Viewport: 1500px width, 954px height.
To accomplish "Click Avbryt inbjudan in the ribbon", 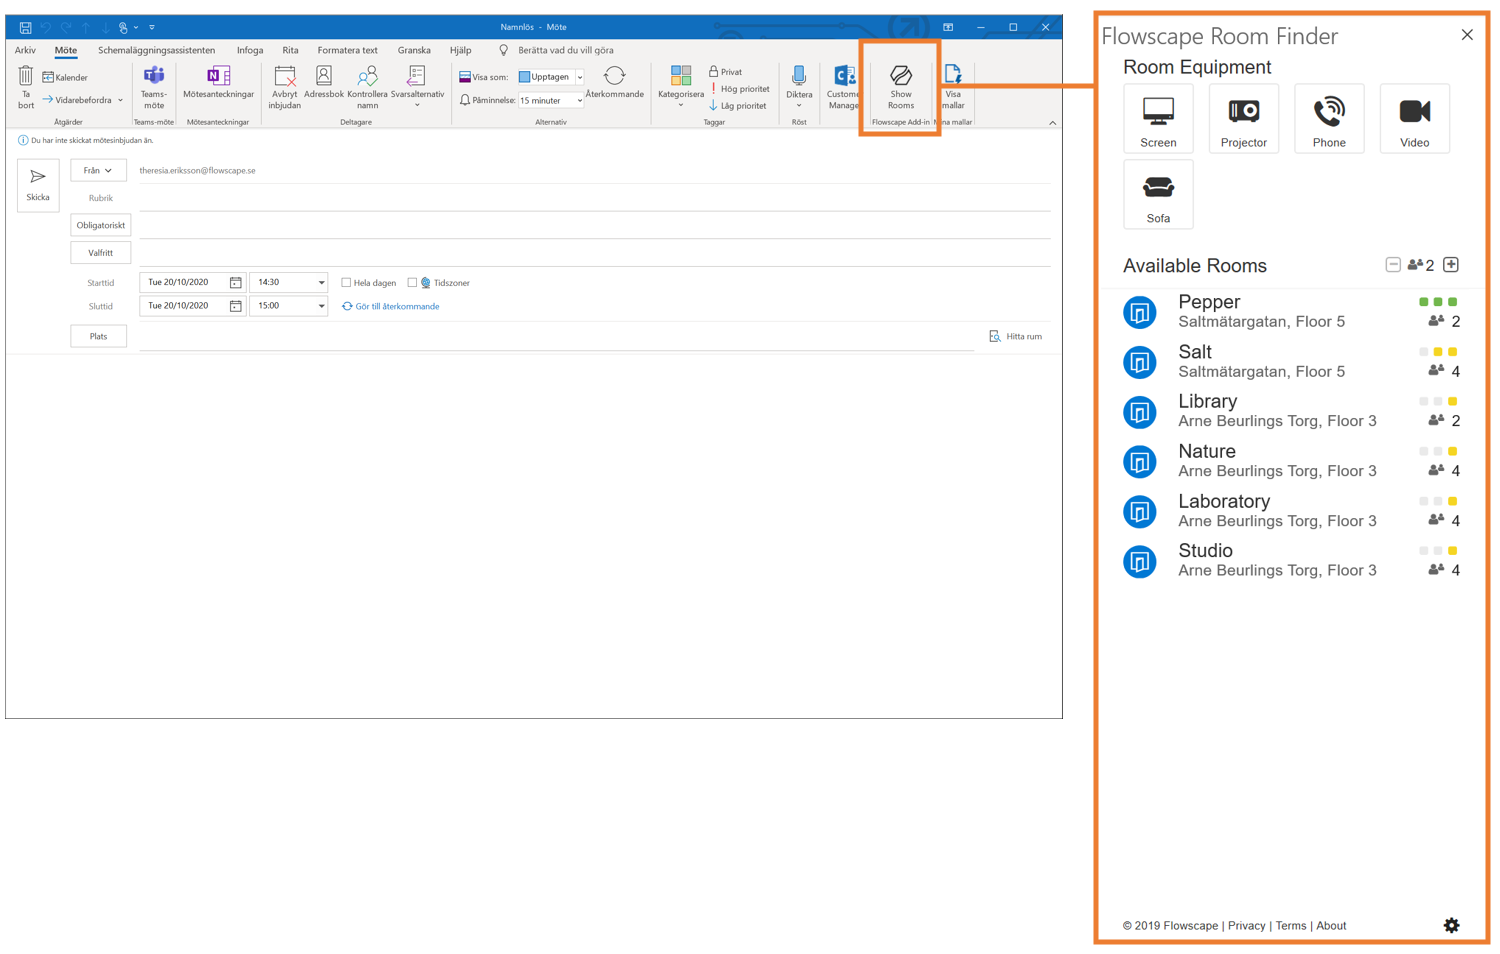I will click(284, 87).
